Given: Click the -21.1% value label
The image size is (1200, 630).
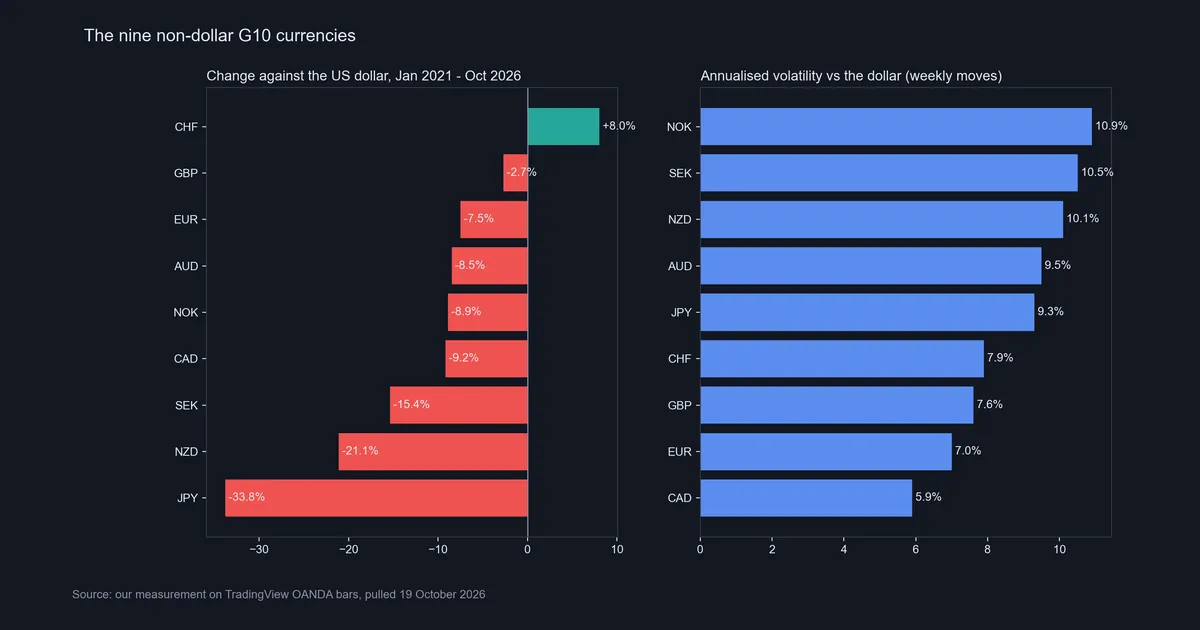Looking at the screenshot, I should (x=360, y=451).
